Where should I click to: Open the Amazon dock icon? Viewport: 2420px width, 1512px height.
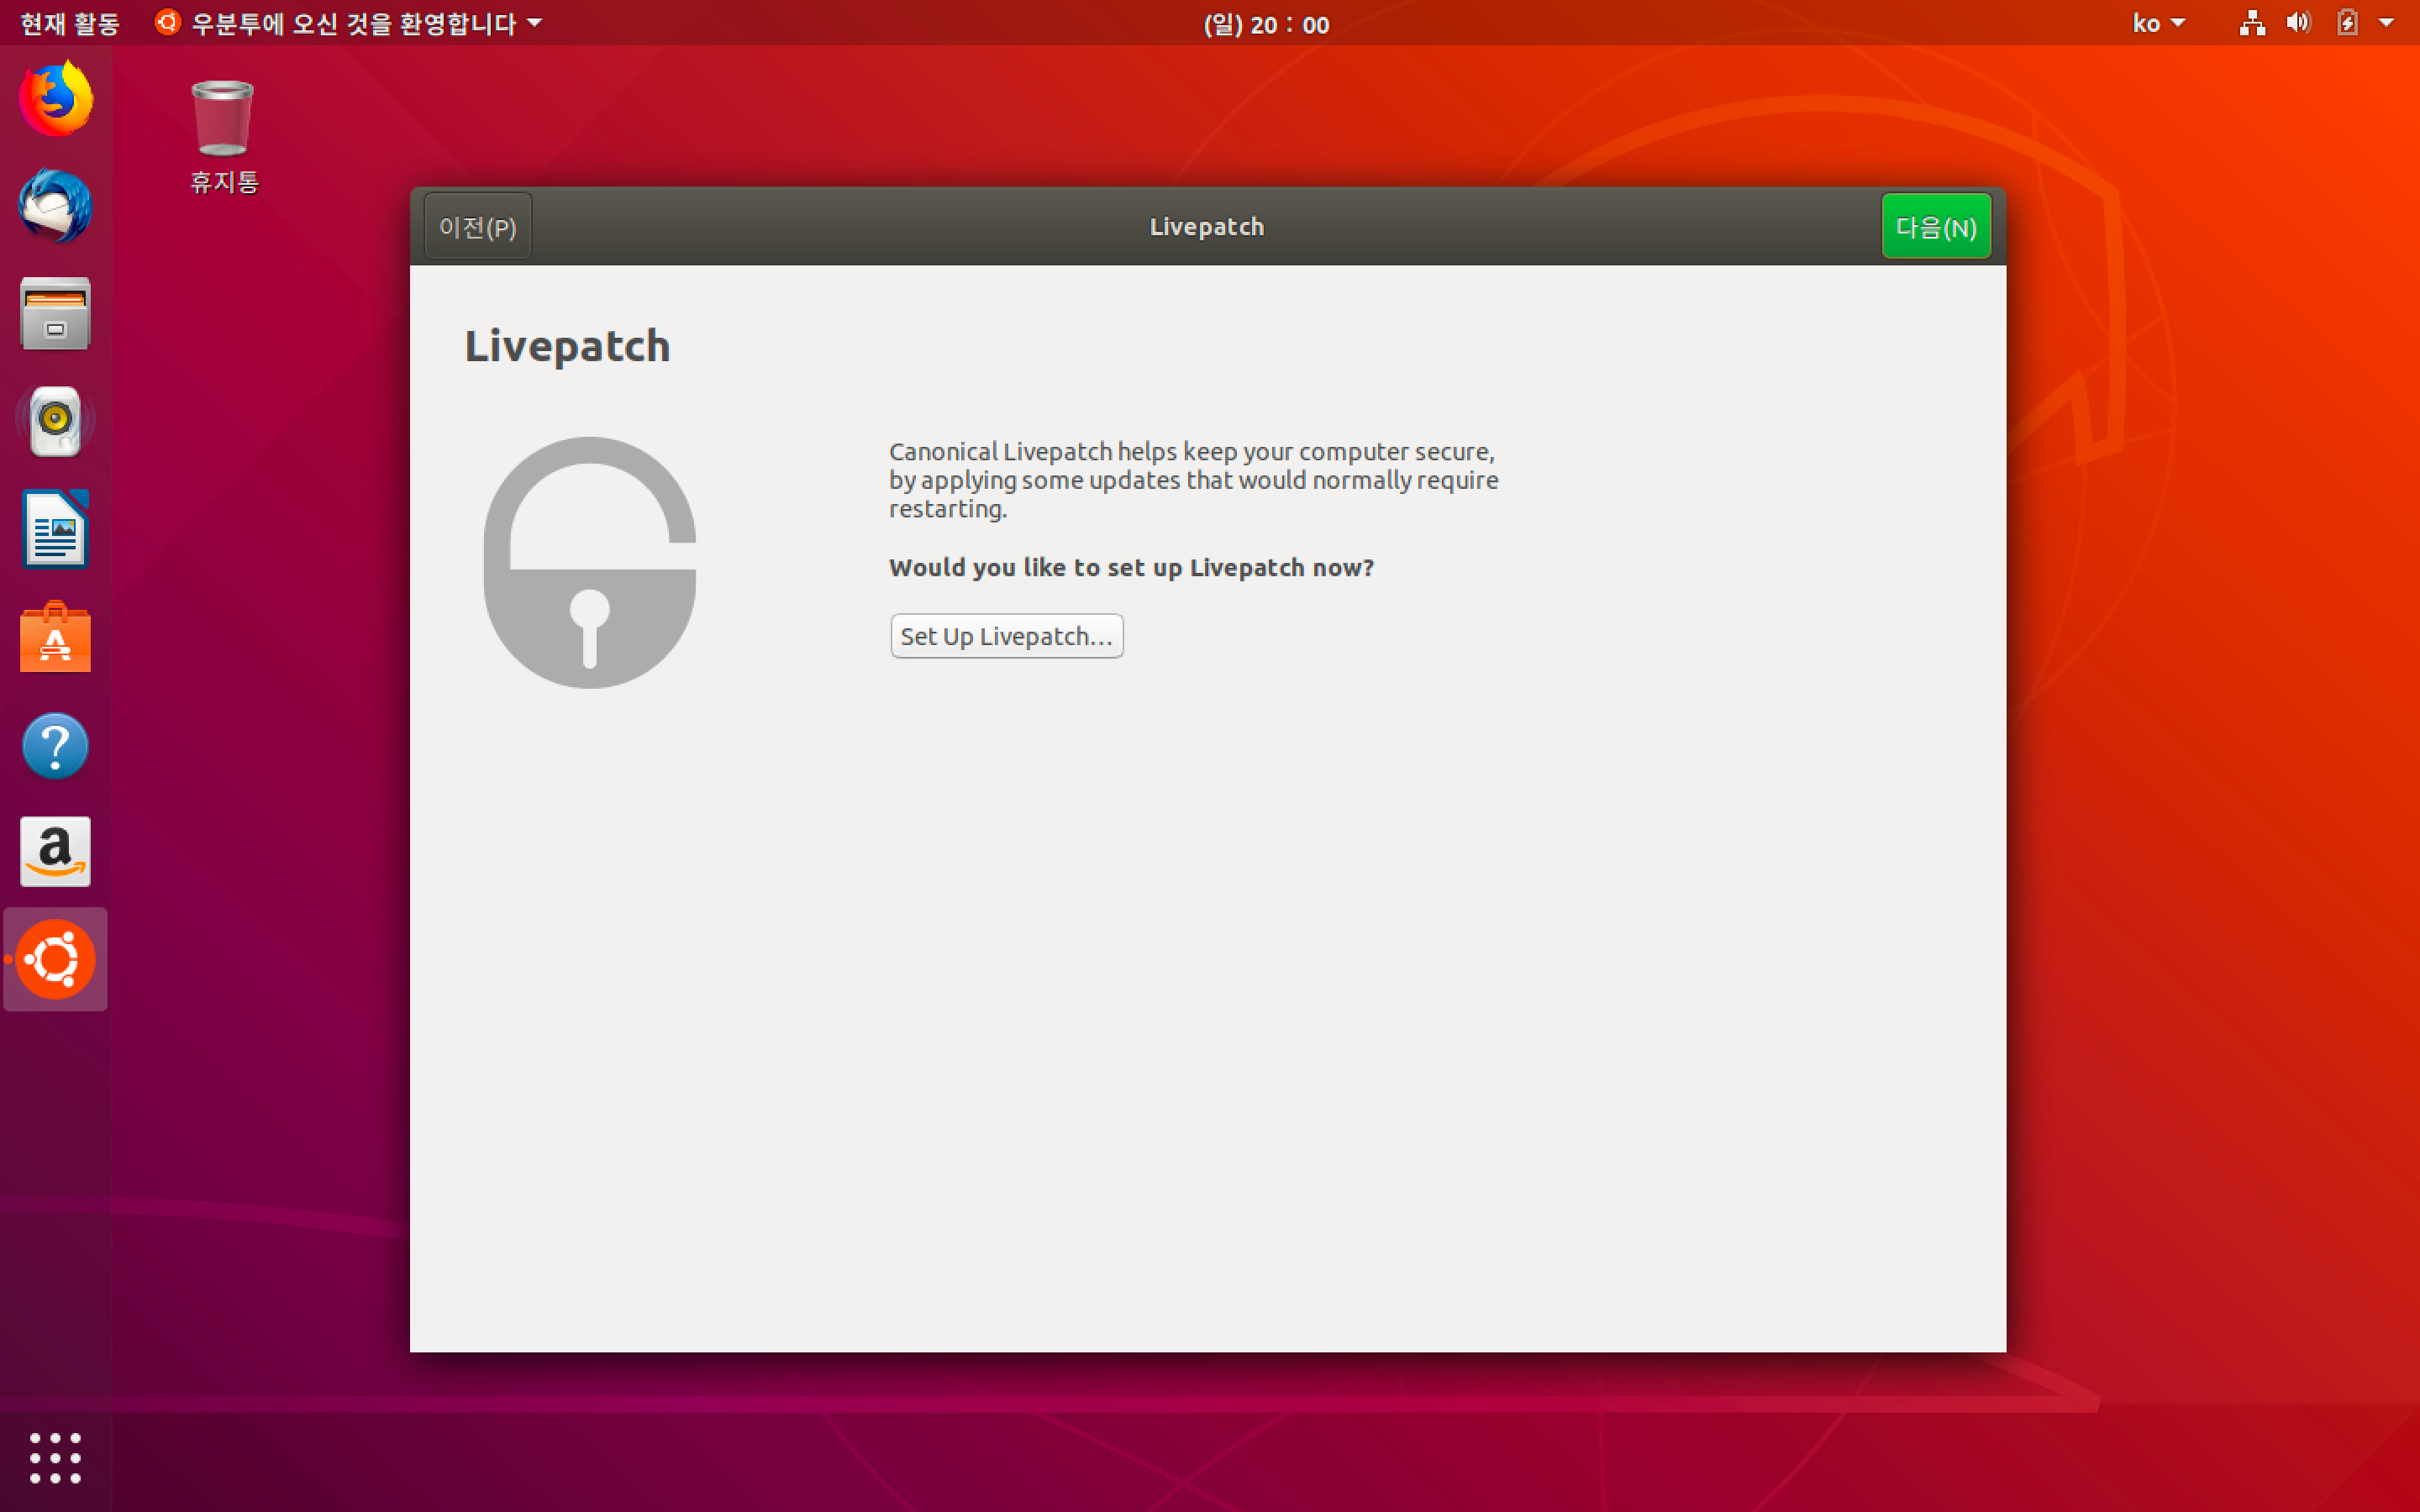[x=56, y=852]
